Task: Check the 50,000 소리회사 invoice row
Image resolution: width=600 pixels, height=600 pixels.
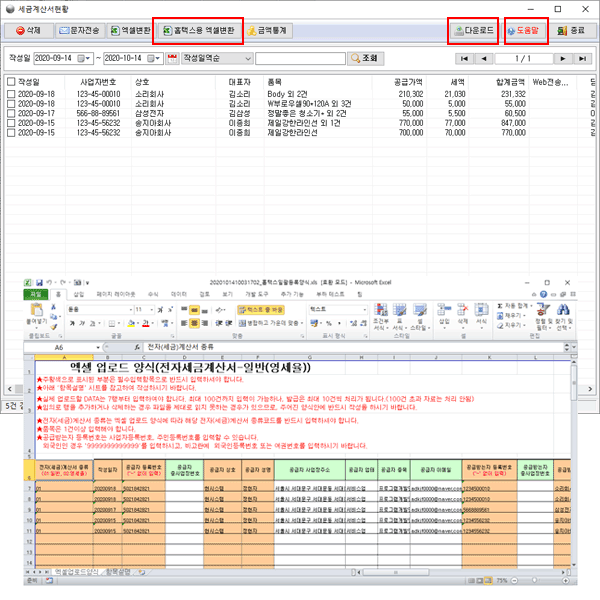Action: 11,104
